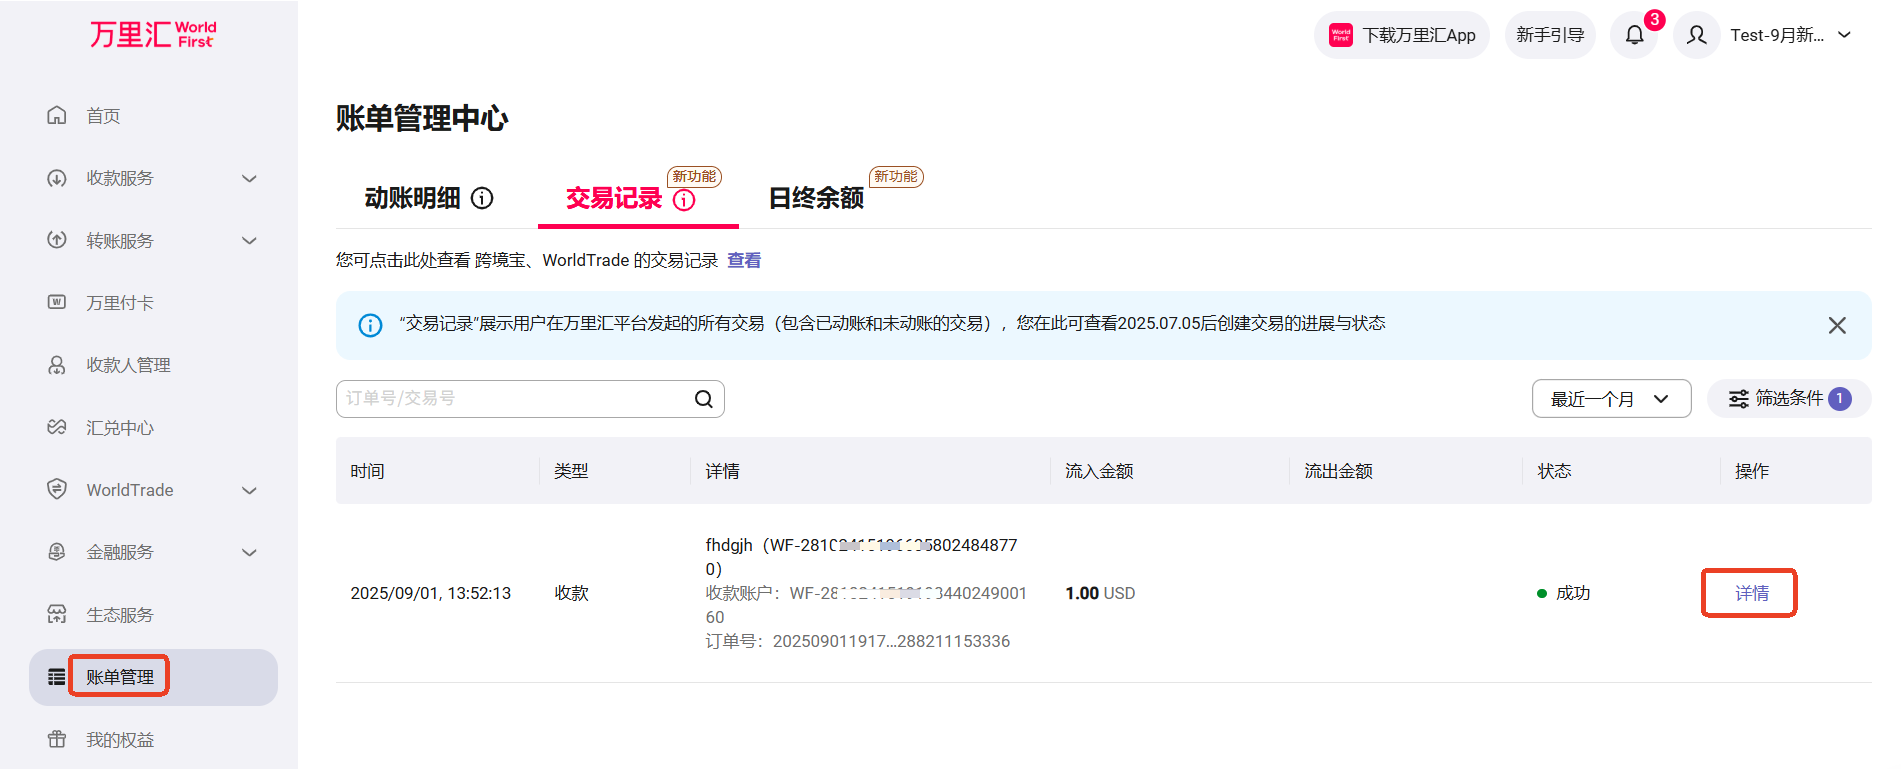
Task: Open 首页 from the sidebar
Action: (103, 116)
